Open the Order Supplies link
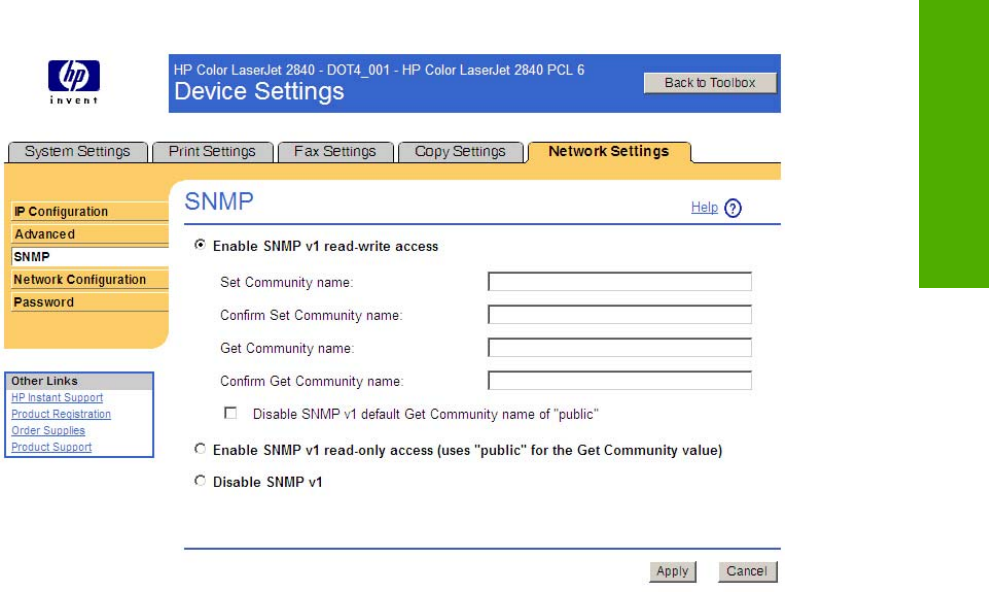Image resolution: width=989 pixels, height=592 pixels. pyautogui.click(x=48, y=431)
